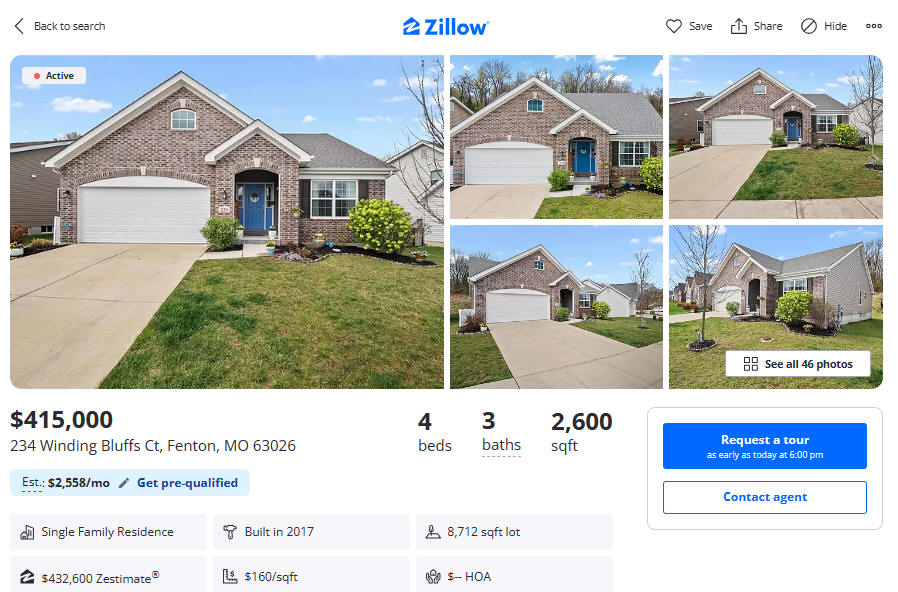Click the Hide circle-slash icon

point(809,26)
